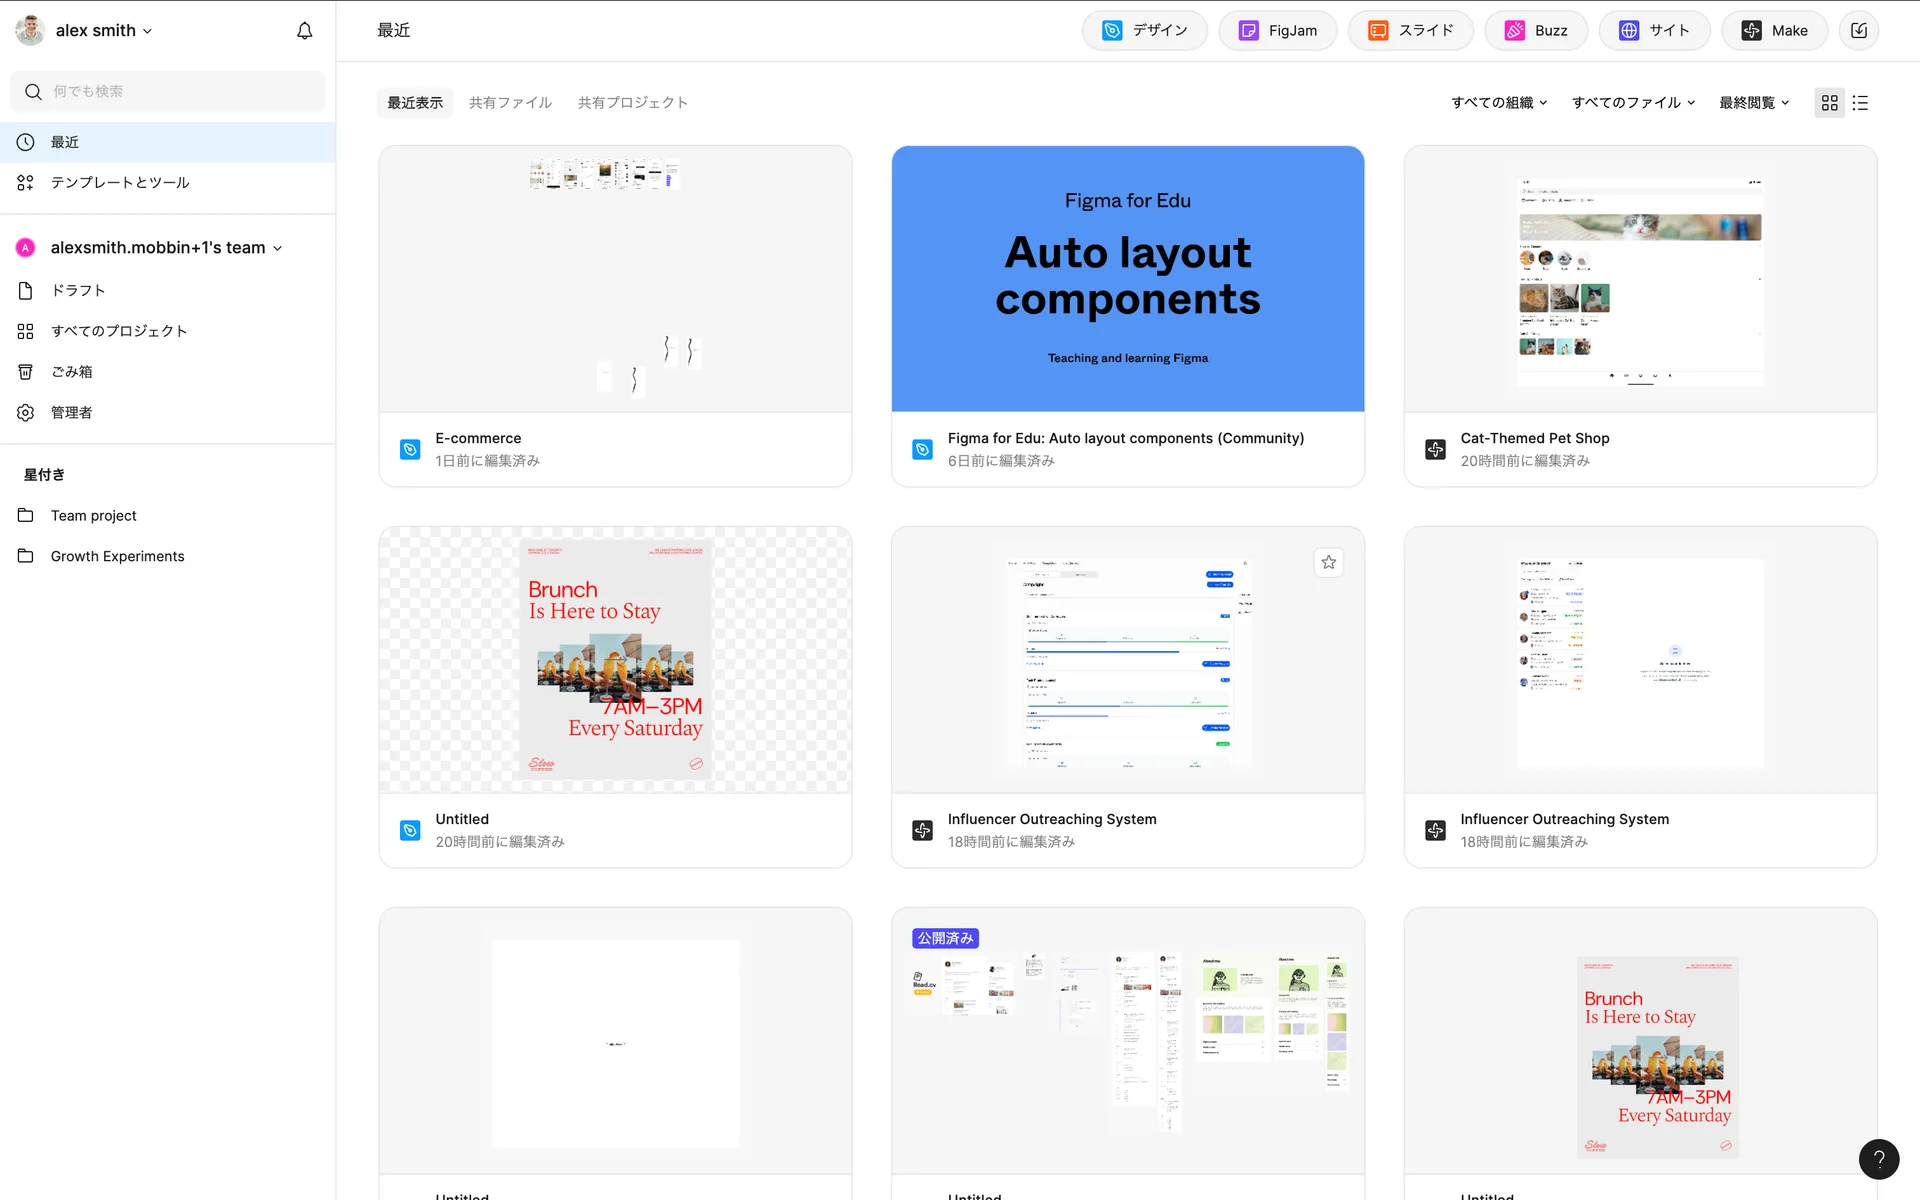
Task: Switch to list view
Action: tap(1860, 103)
